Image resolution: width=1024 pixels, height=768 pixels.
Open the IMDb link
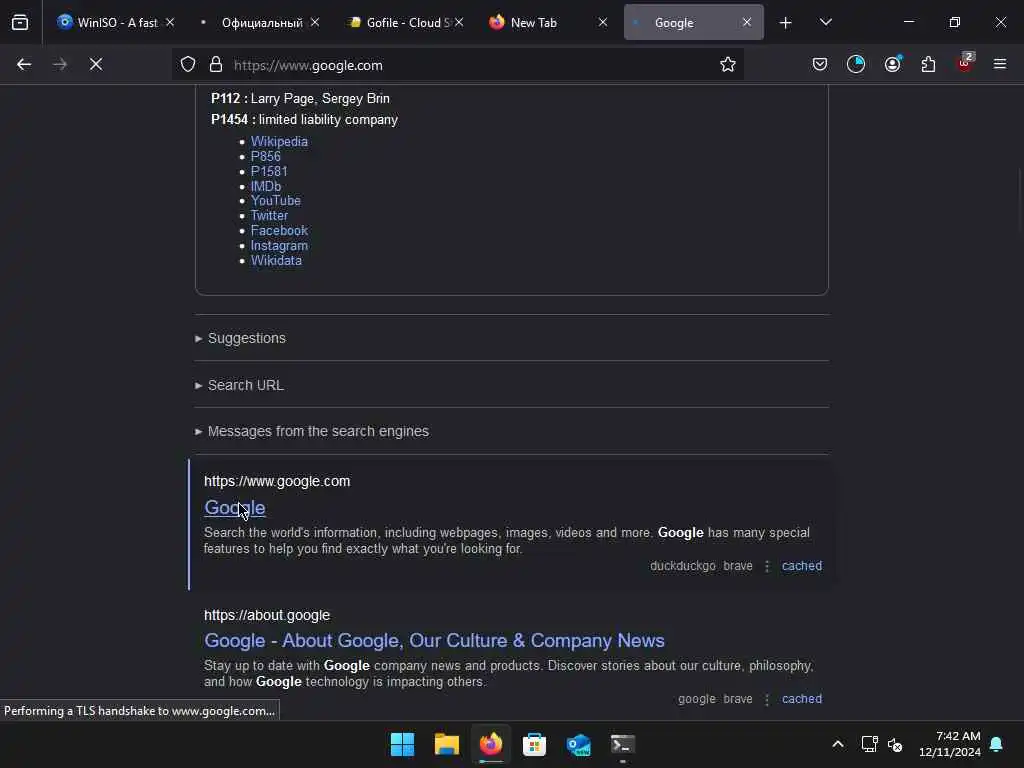pyautogui.click(x=266, y=187)
